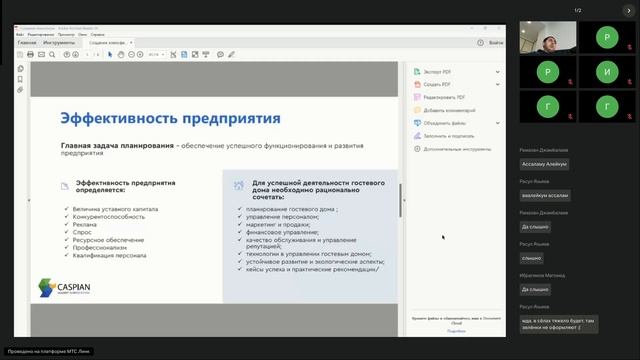Click bullet Конкурентоспособность on slide

click(x=109, y=217)
